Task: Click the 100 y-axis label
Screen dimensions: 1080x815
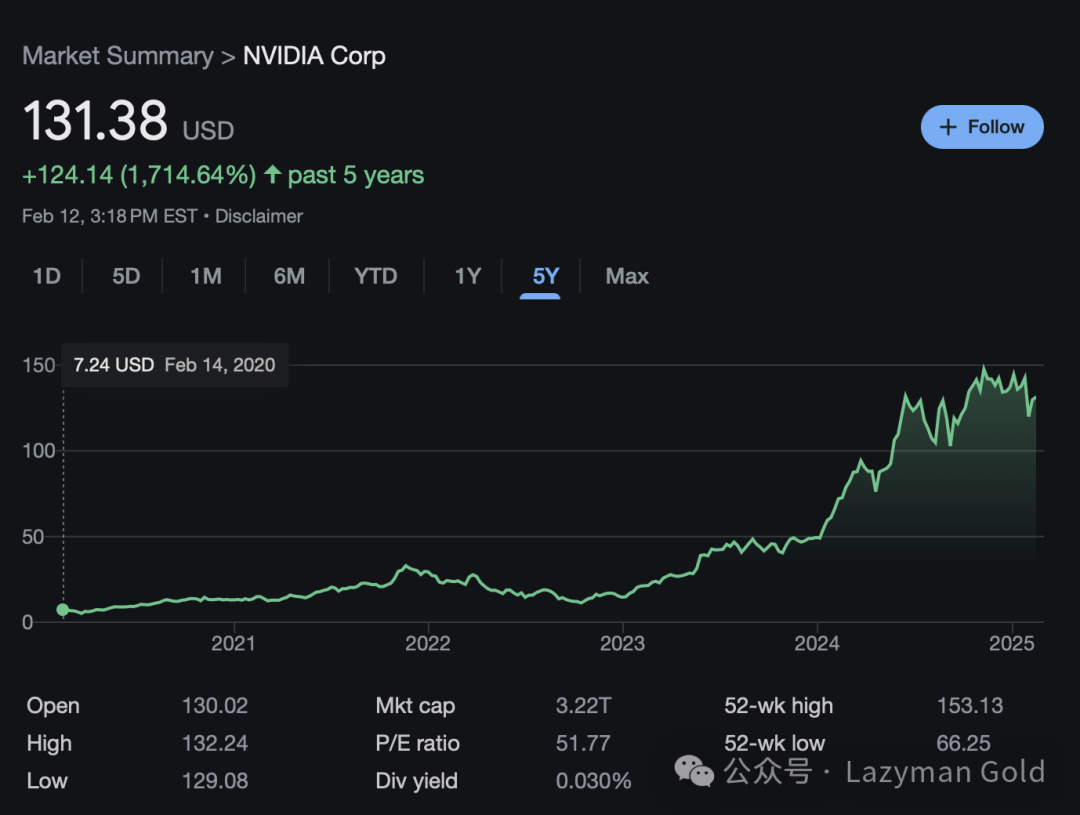Action: coord(39,451)
